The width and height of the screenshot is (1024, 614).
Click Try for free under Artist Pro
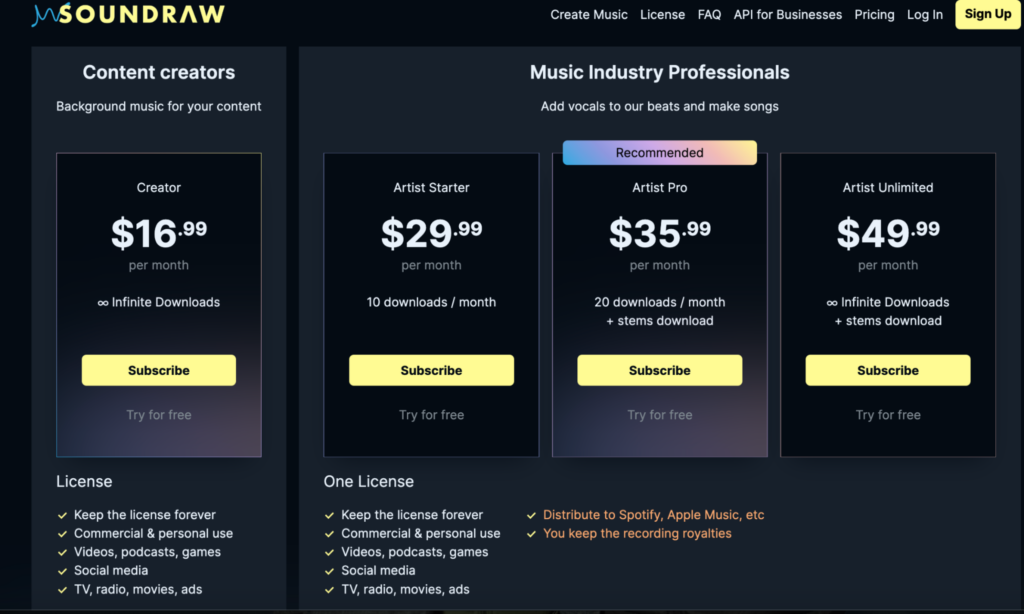pos(660,415)
